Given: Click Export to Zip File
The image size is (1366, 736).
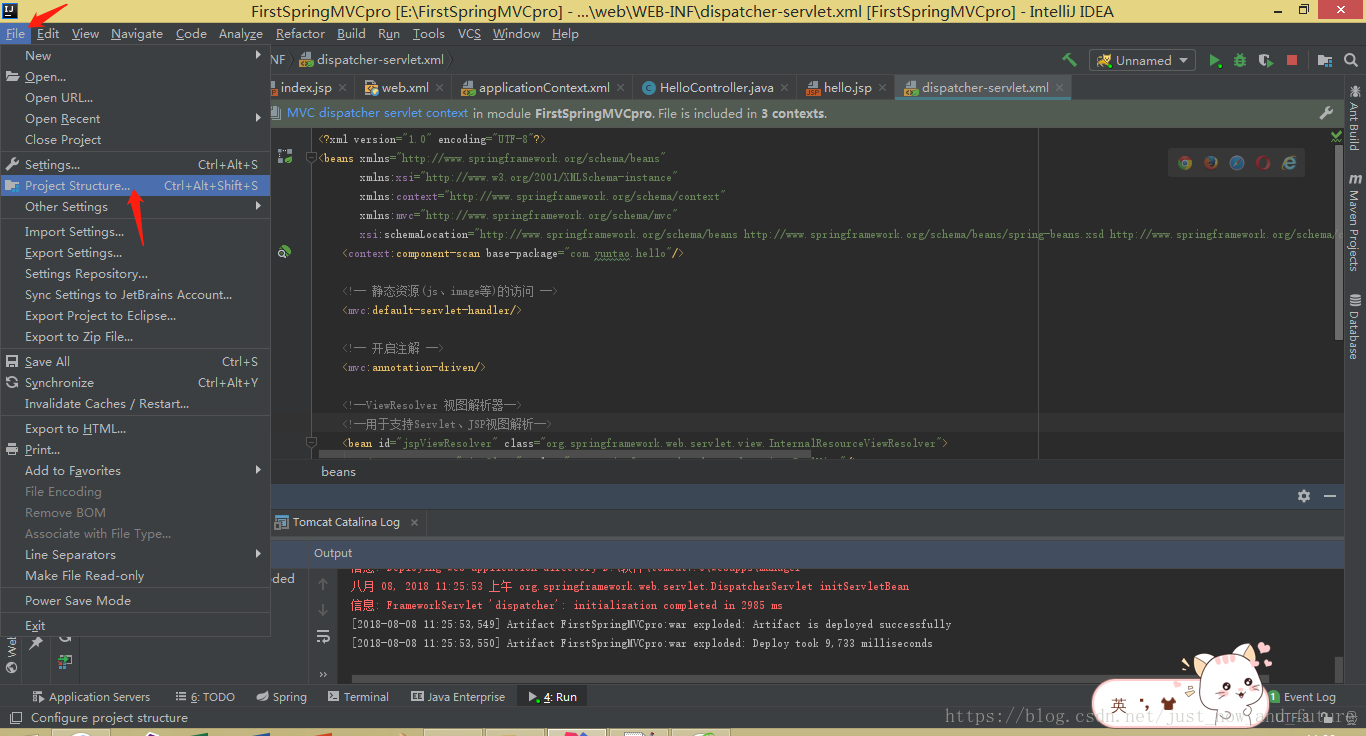Looking at the screenshot, I should click(x=135, y=337).
